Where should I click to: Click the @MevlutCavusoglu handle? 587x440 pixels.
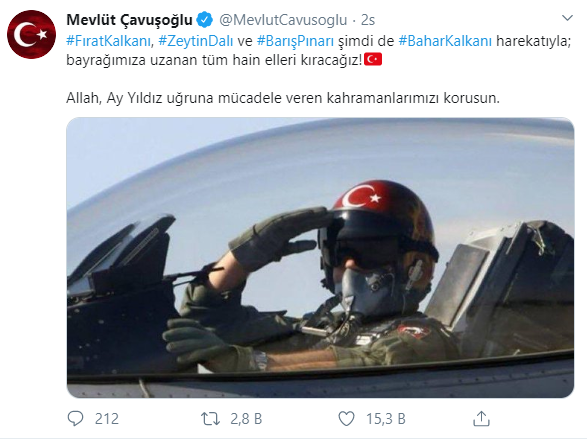[x=283, y=20]
